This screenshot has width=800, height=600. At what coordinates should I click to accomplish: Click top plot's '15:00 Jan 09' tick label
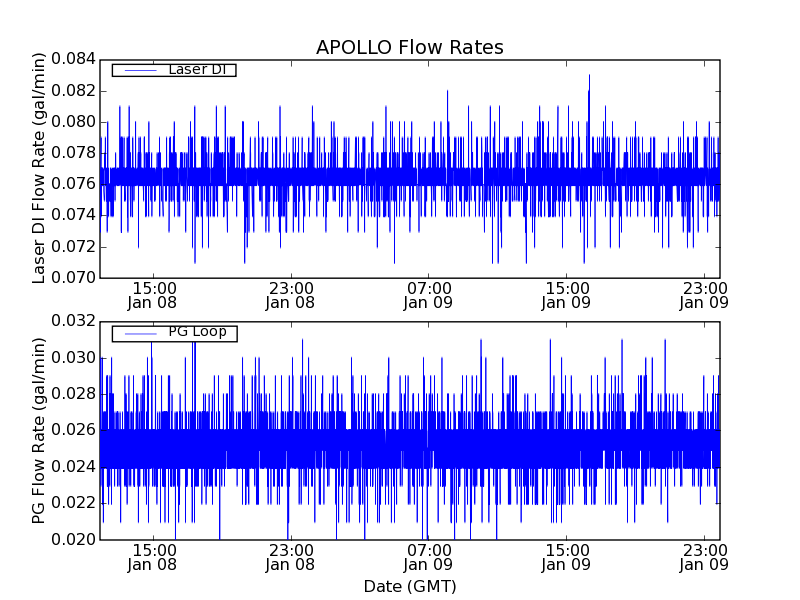566,295
